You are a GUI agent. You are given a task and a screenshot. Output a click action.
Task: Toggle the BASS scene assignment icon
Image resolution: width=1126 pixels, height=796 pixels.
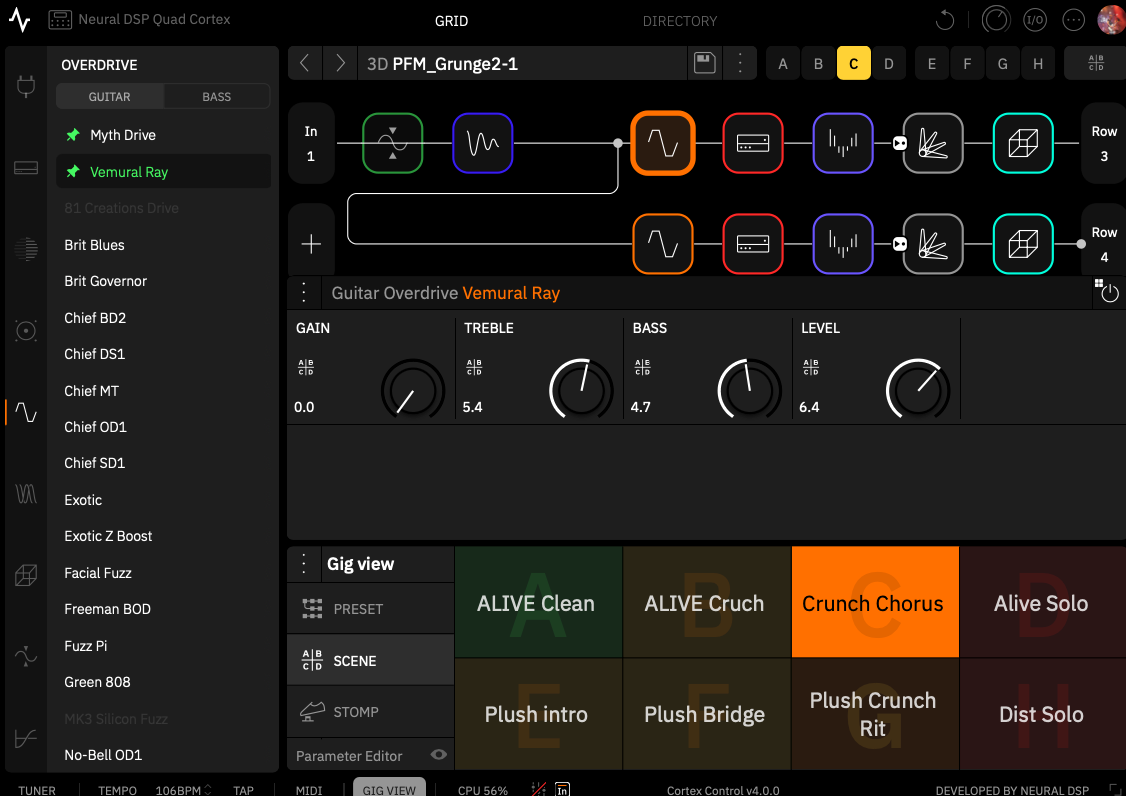pyautogui.click(x=643, y=367)
